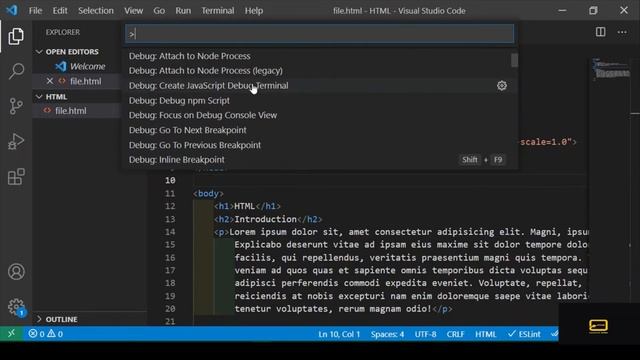This screenshot has width=640, height=360.
Task: Show errors and warnings count
Action: pos(45,334)
